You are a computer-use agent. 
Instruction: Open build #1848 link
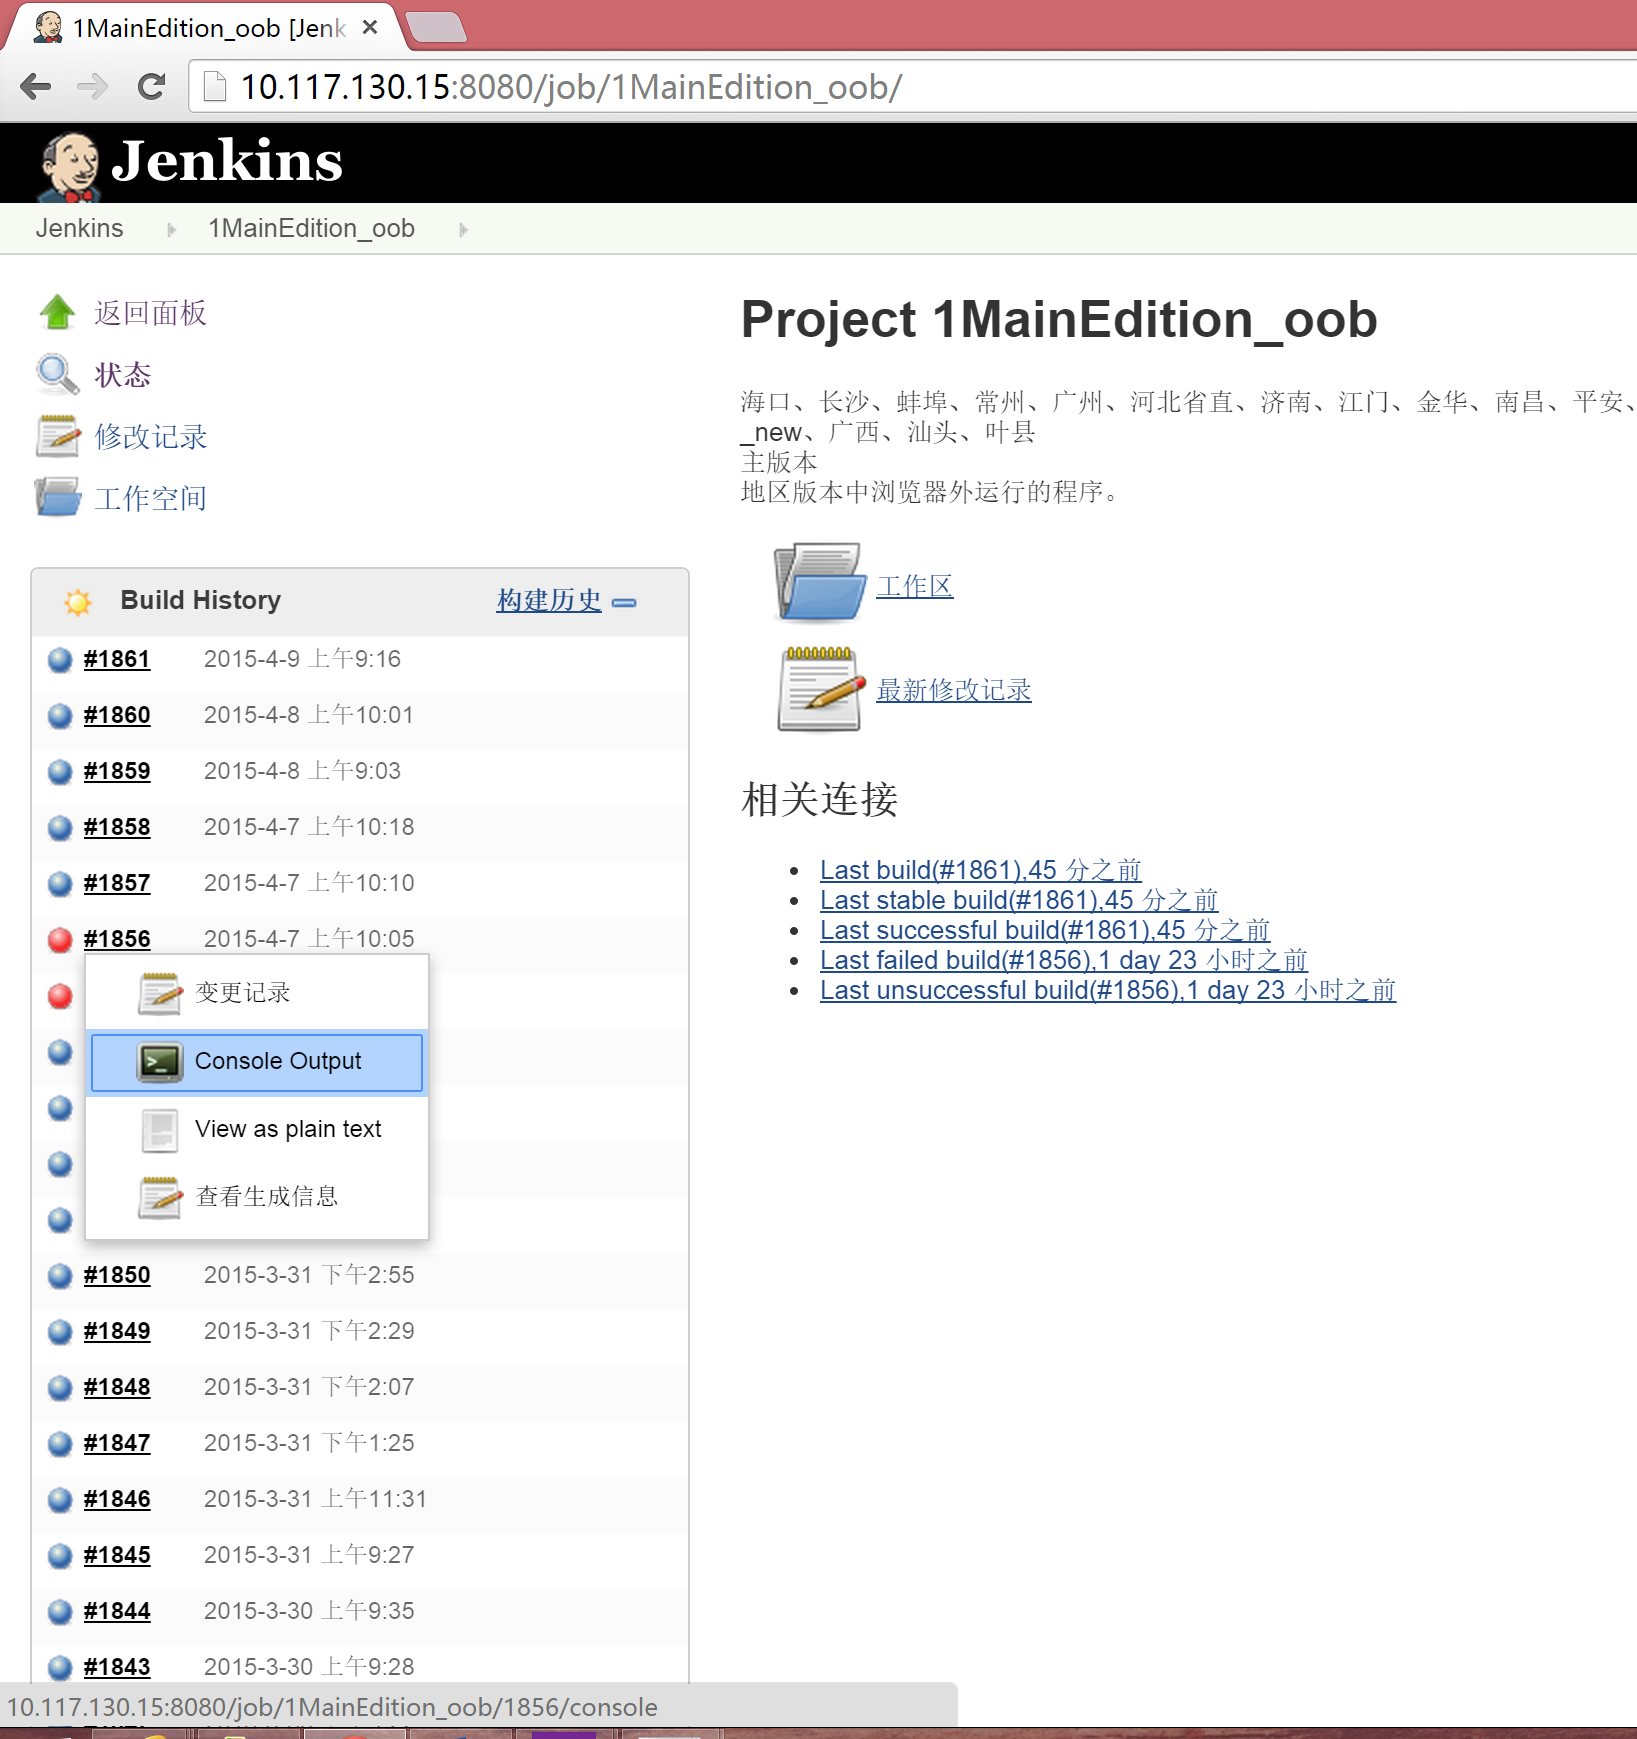[117, 1387]
